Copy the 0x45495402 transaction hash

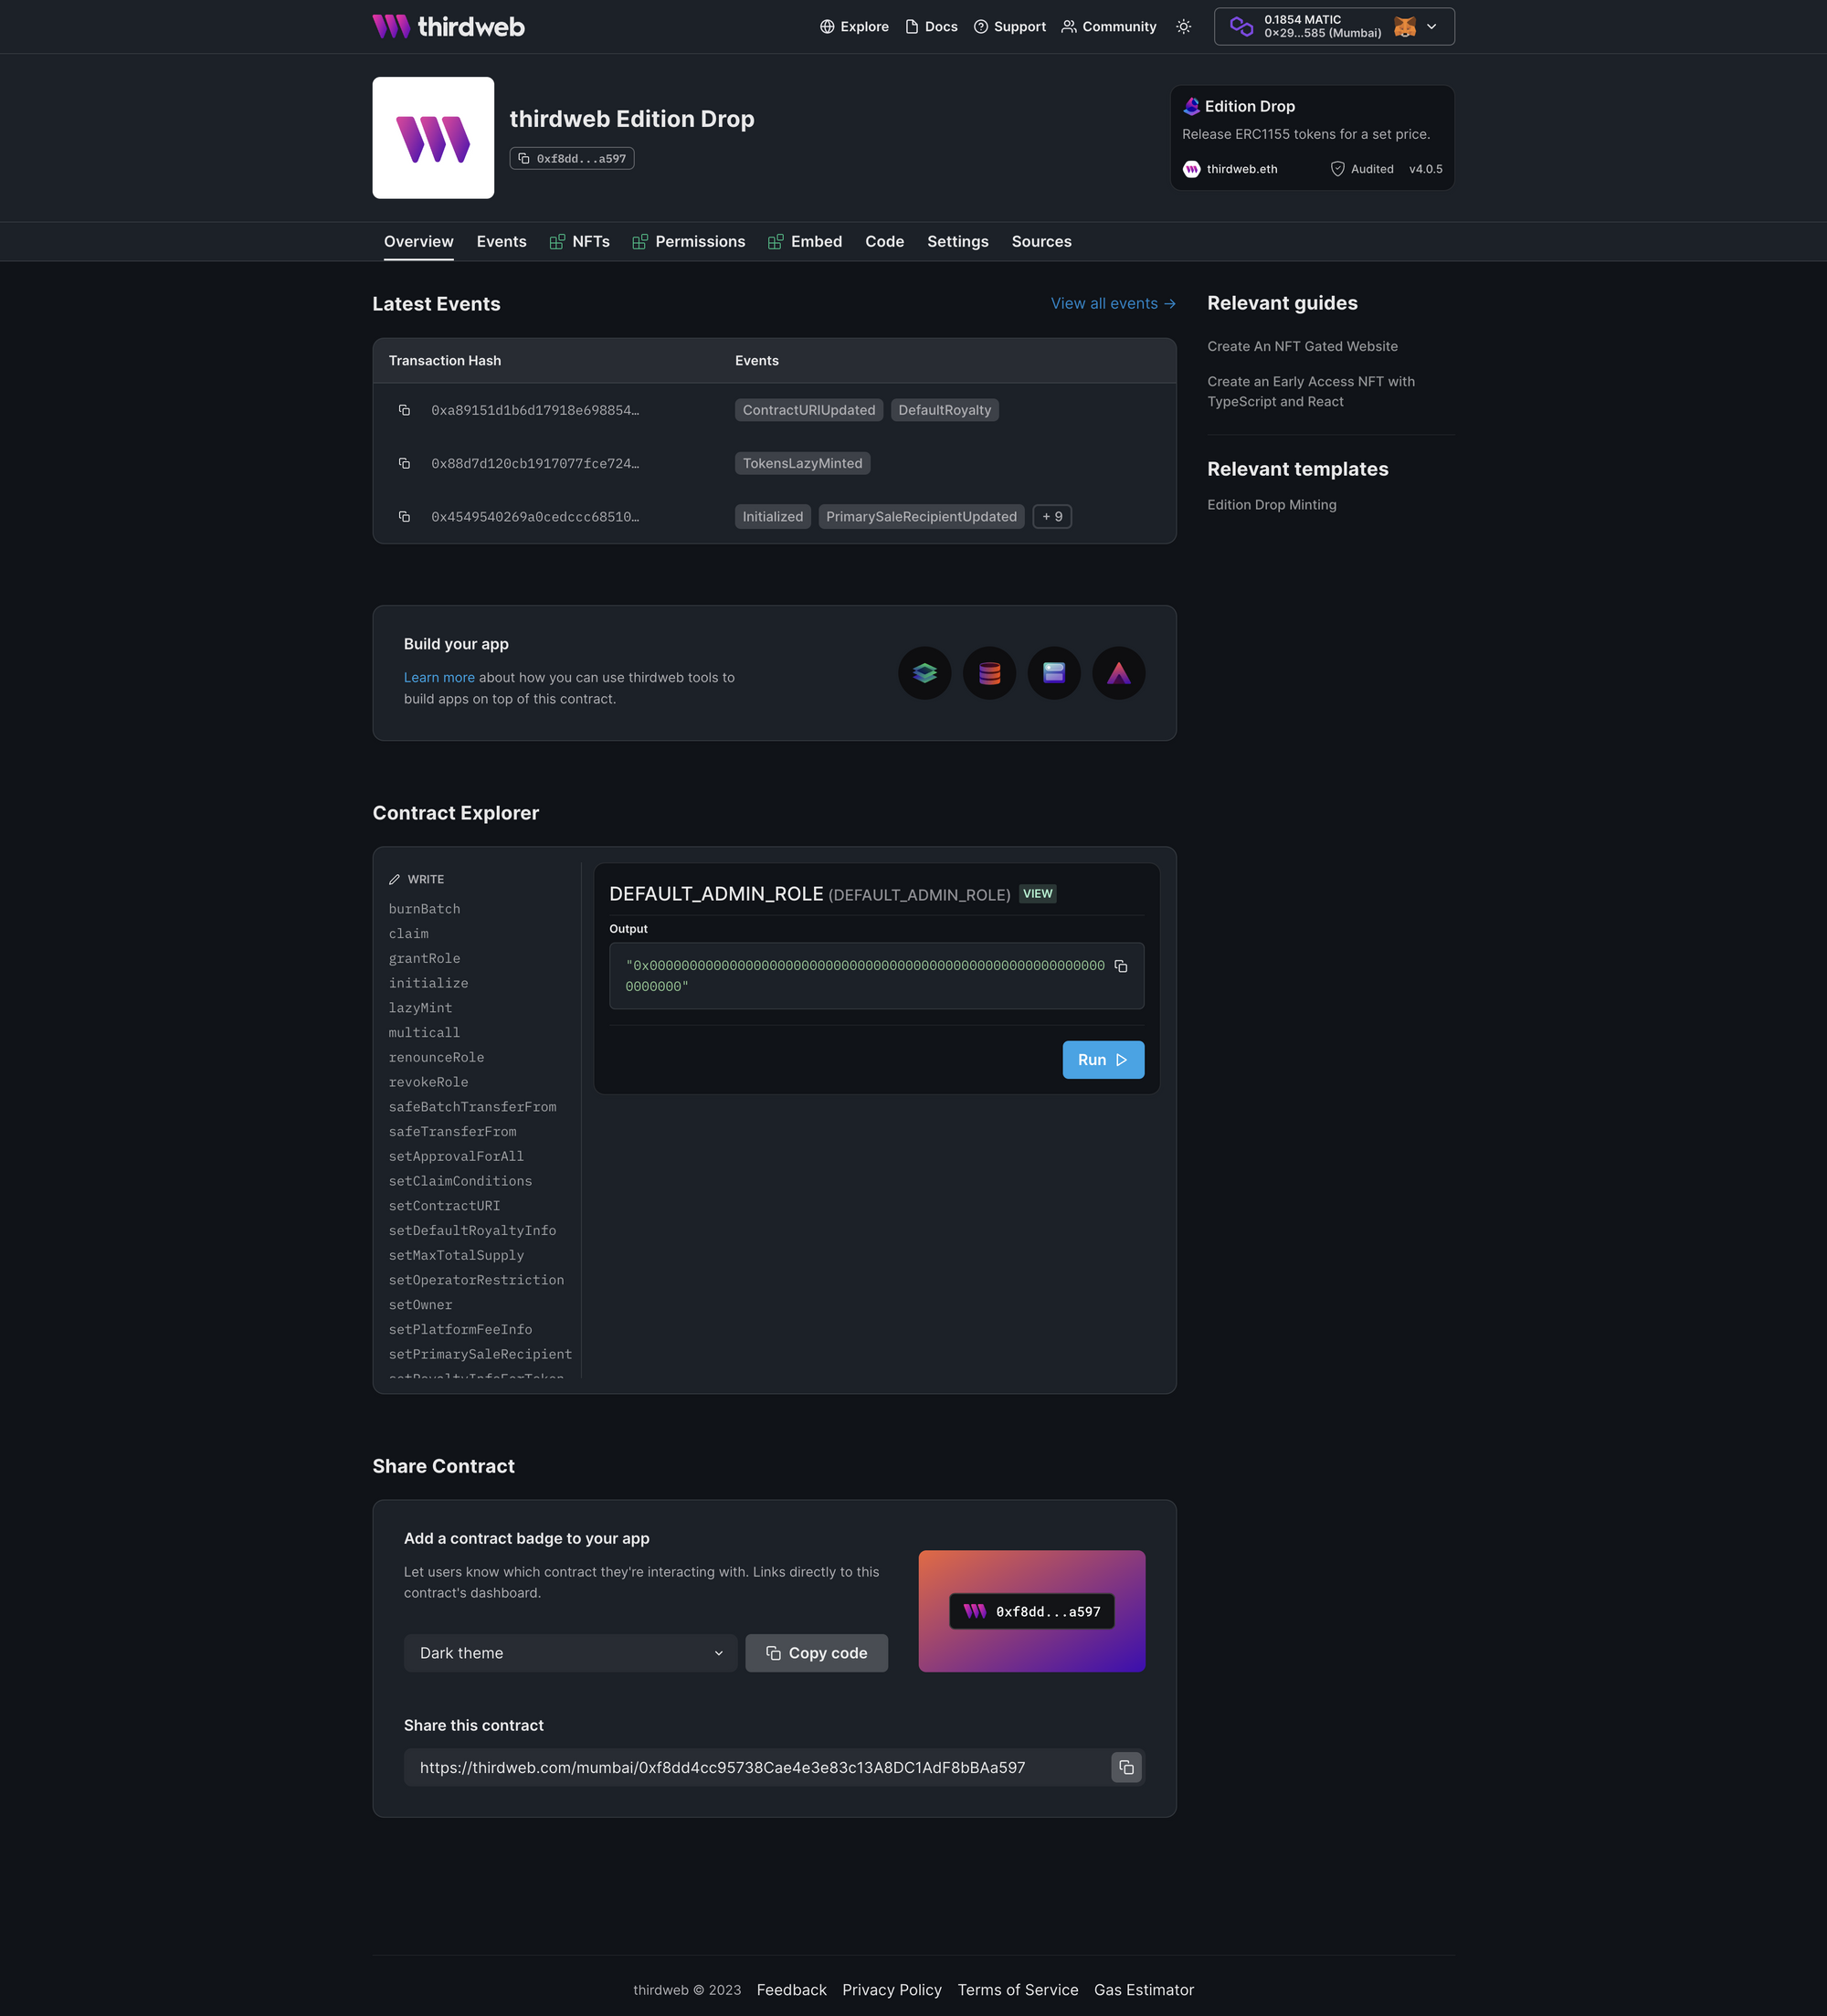click(x=404, y=517)
